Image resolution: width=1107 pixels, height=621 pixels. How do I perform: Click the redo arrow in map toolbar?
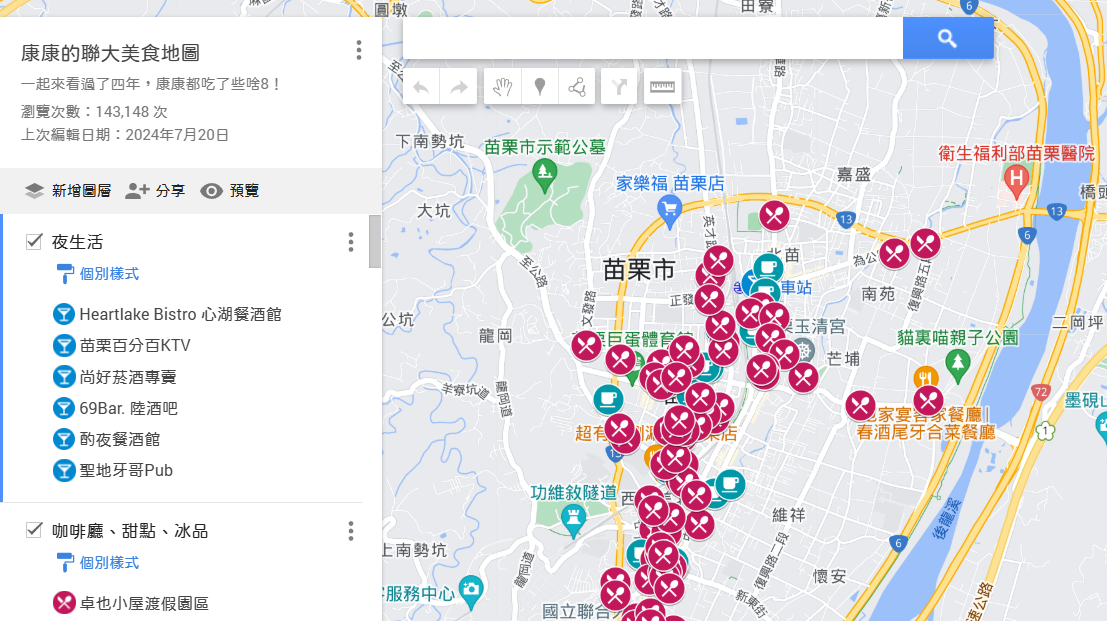coord(459,87)
